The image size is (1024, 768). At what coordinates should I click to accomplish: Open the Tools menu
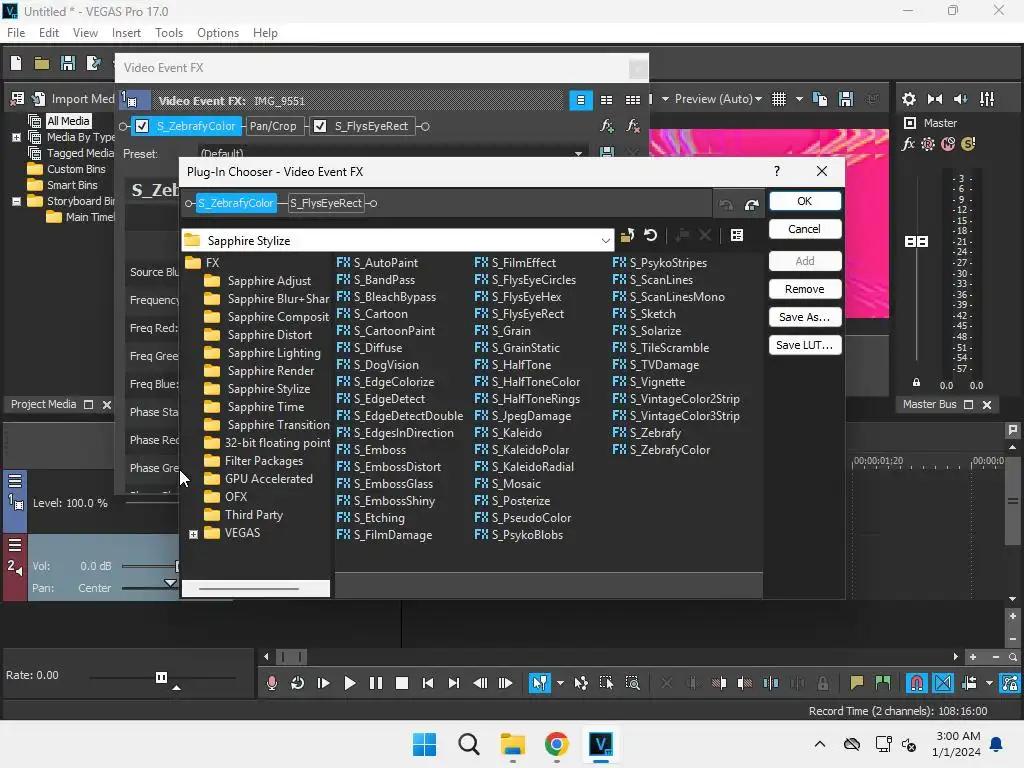[x=169, y=33]
